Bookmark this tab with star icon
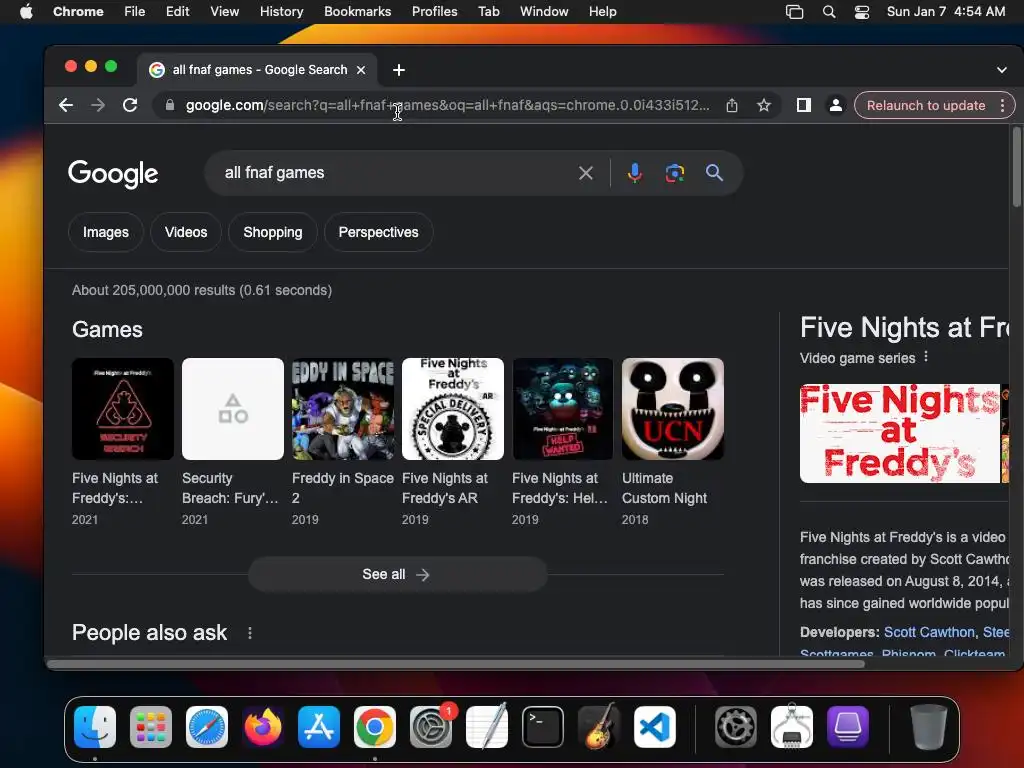This screenshot has height=768, width=1024. [763, 105]
